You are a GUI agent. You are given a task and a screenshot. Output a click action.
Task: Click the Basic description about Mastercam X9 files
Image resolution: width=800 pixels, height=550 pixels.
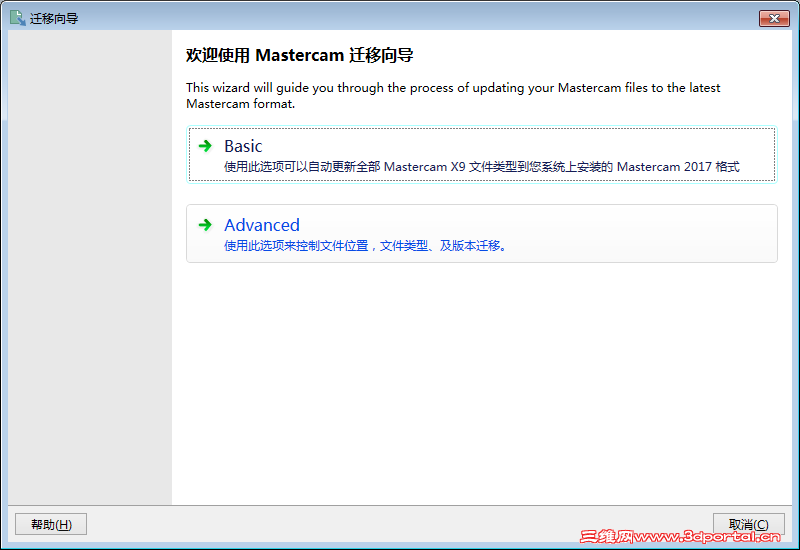pyautogui.click(x=482, y=167)
